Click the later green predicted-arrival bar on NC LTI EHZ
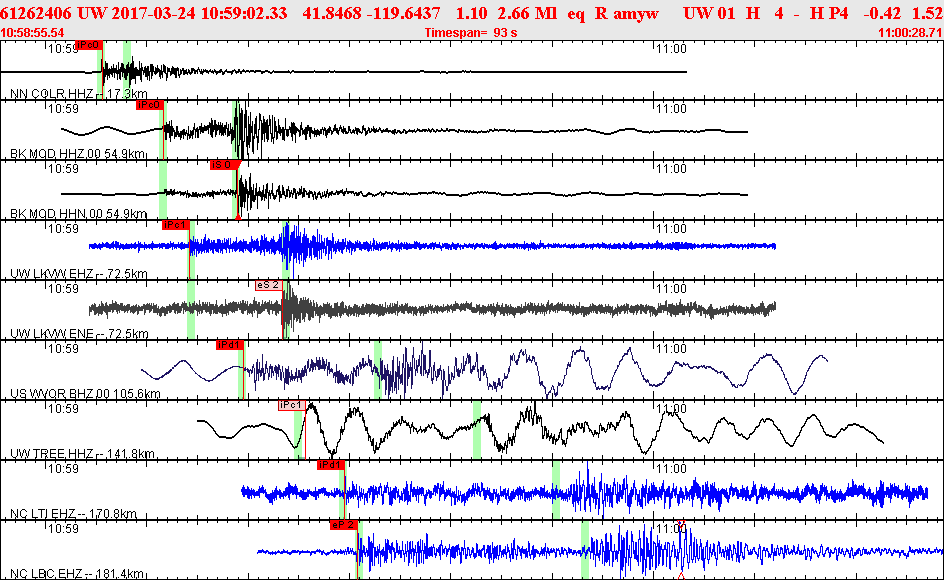Viewport: 944px width, 580px height. coord(556,490)
